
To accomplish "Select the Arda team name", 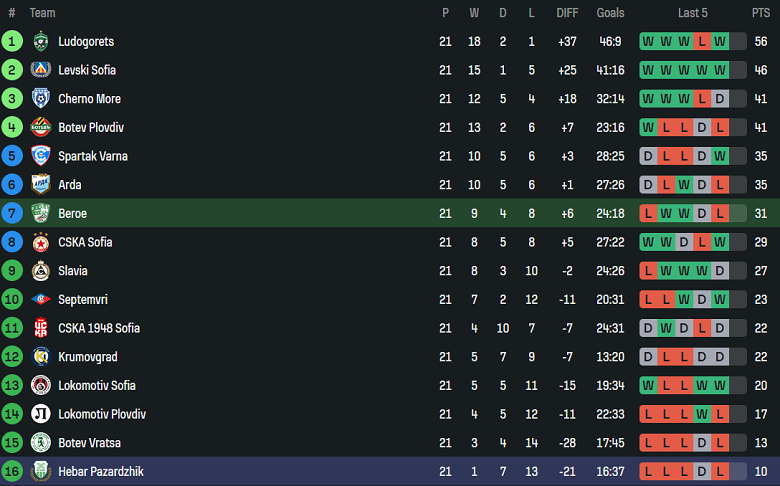I will 70,185.
